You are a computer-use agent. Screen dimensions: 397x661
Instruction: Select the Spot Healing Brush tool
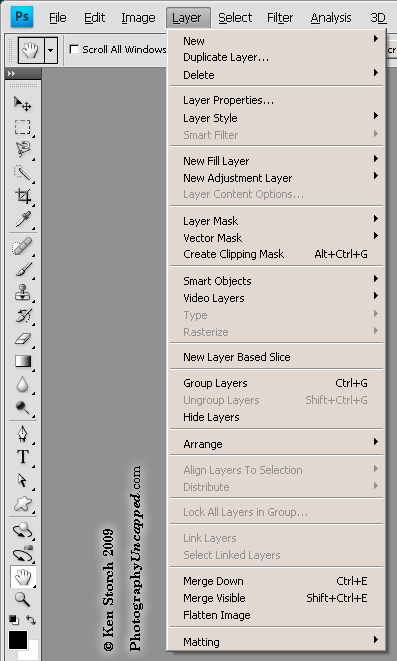coord(22,246)
